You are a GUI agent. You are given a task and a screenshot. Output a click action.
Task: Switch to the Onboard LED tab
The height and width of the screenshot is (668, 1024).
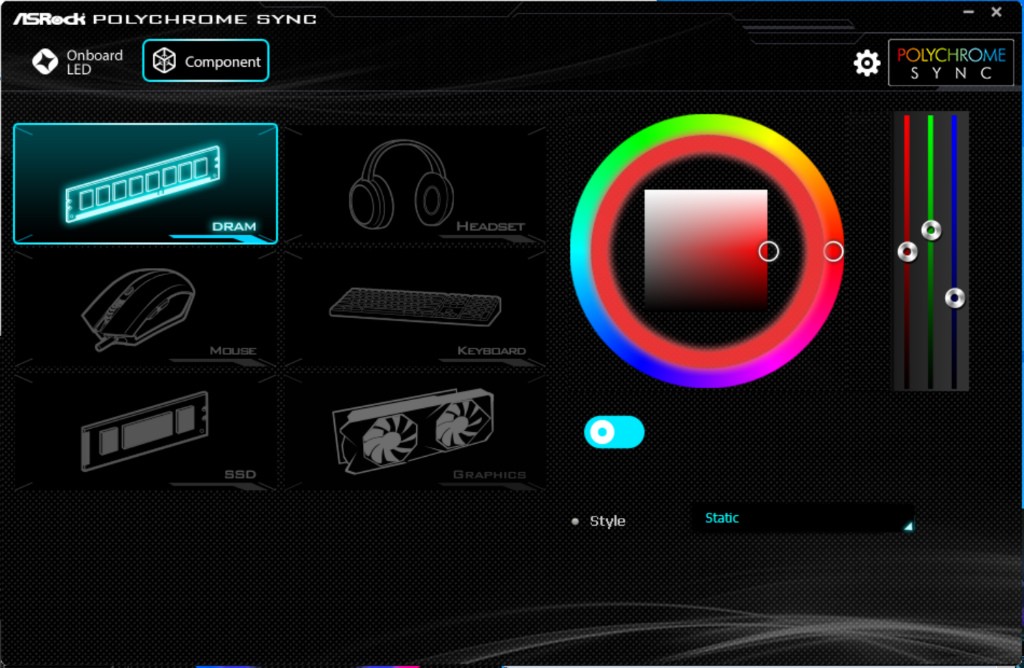[x=78, y=61]
